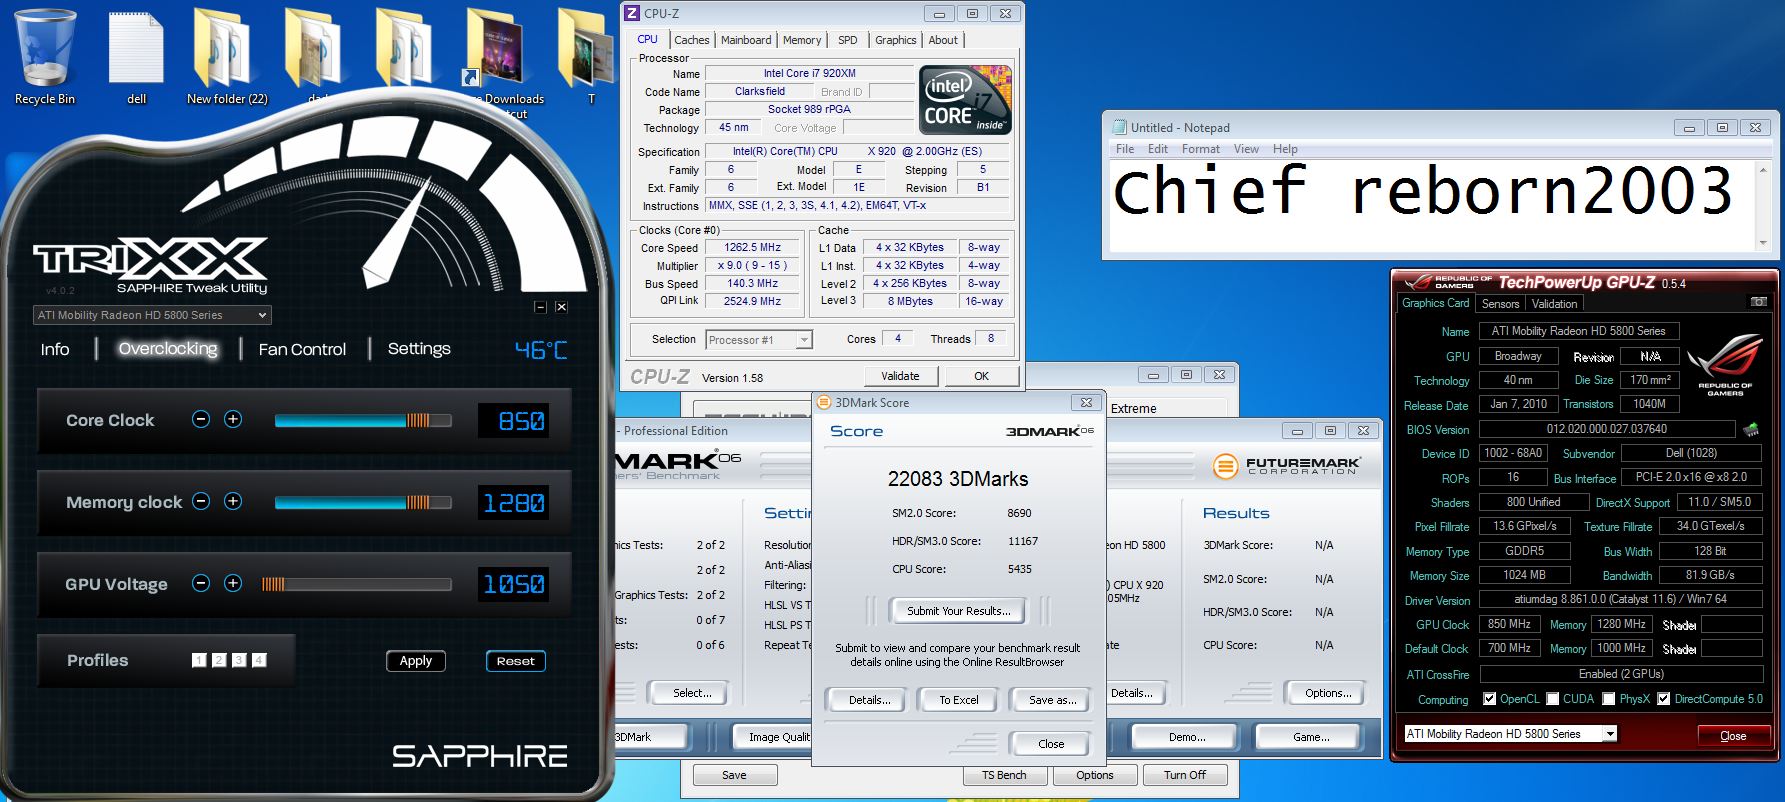Select the New folder (22) desktop icon
The width and height of the screenshot is (1785, 802).
coord(227,58)
